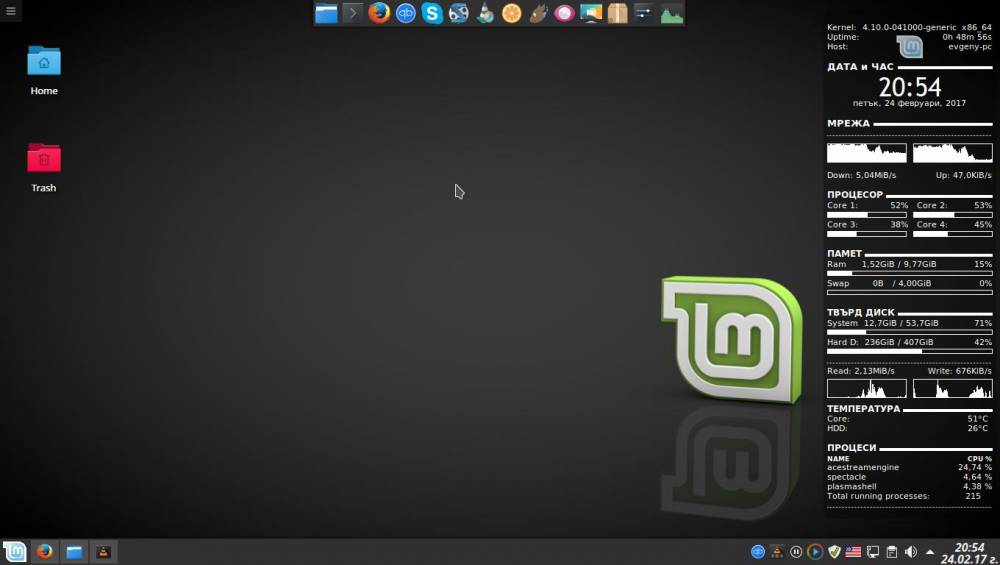
Task: Click 'acestreamengine' in process list
Action: tap(863, 467)
